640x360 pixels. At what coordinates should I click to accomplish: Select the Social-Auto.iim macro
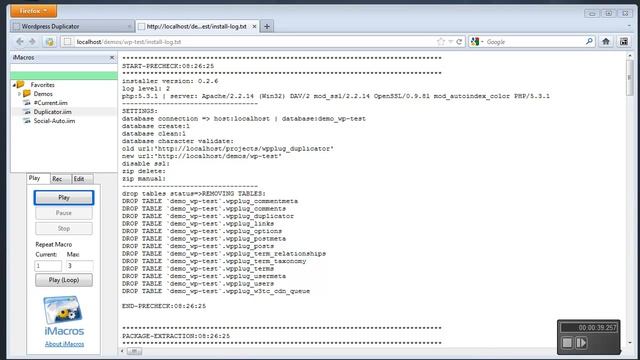[54, 121]
